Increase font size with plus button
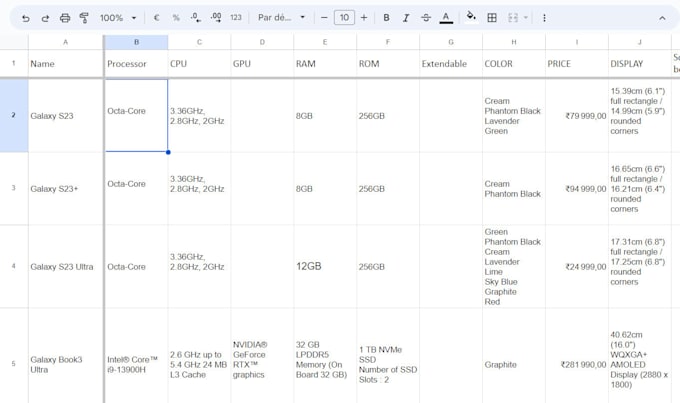Screen dimensions: 680x403 point(364,18)
